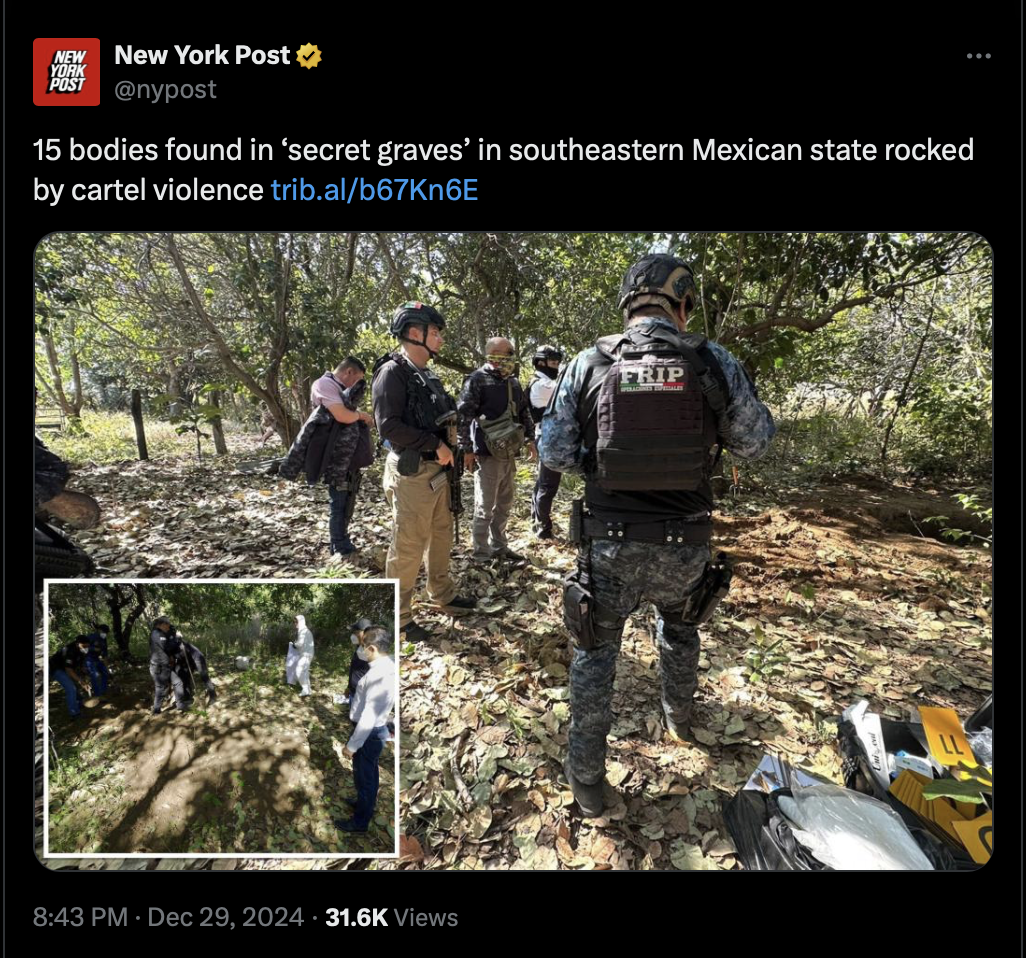
Task: Open the New York Post profile avatar
Action: point(67,72)
